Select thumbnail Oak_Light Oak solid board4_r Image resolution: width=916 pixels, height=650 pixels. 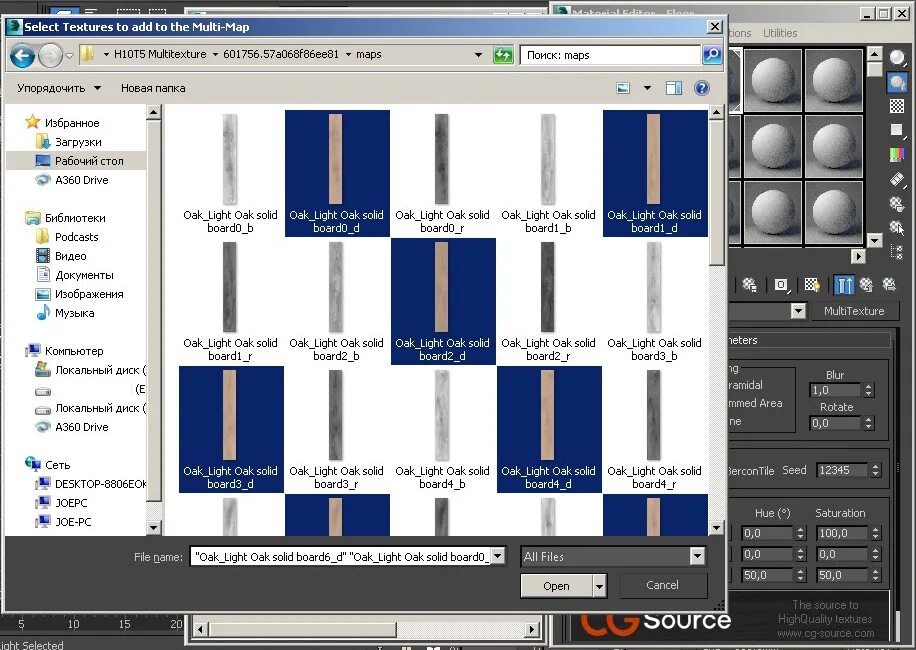654,429
